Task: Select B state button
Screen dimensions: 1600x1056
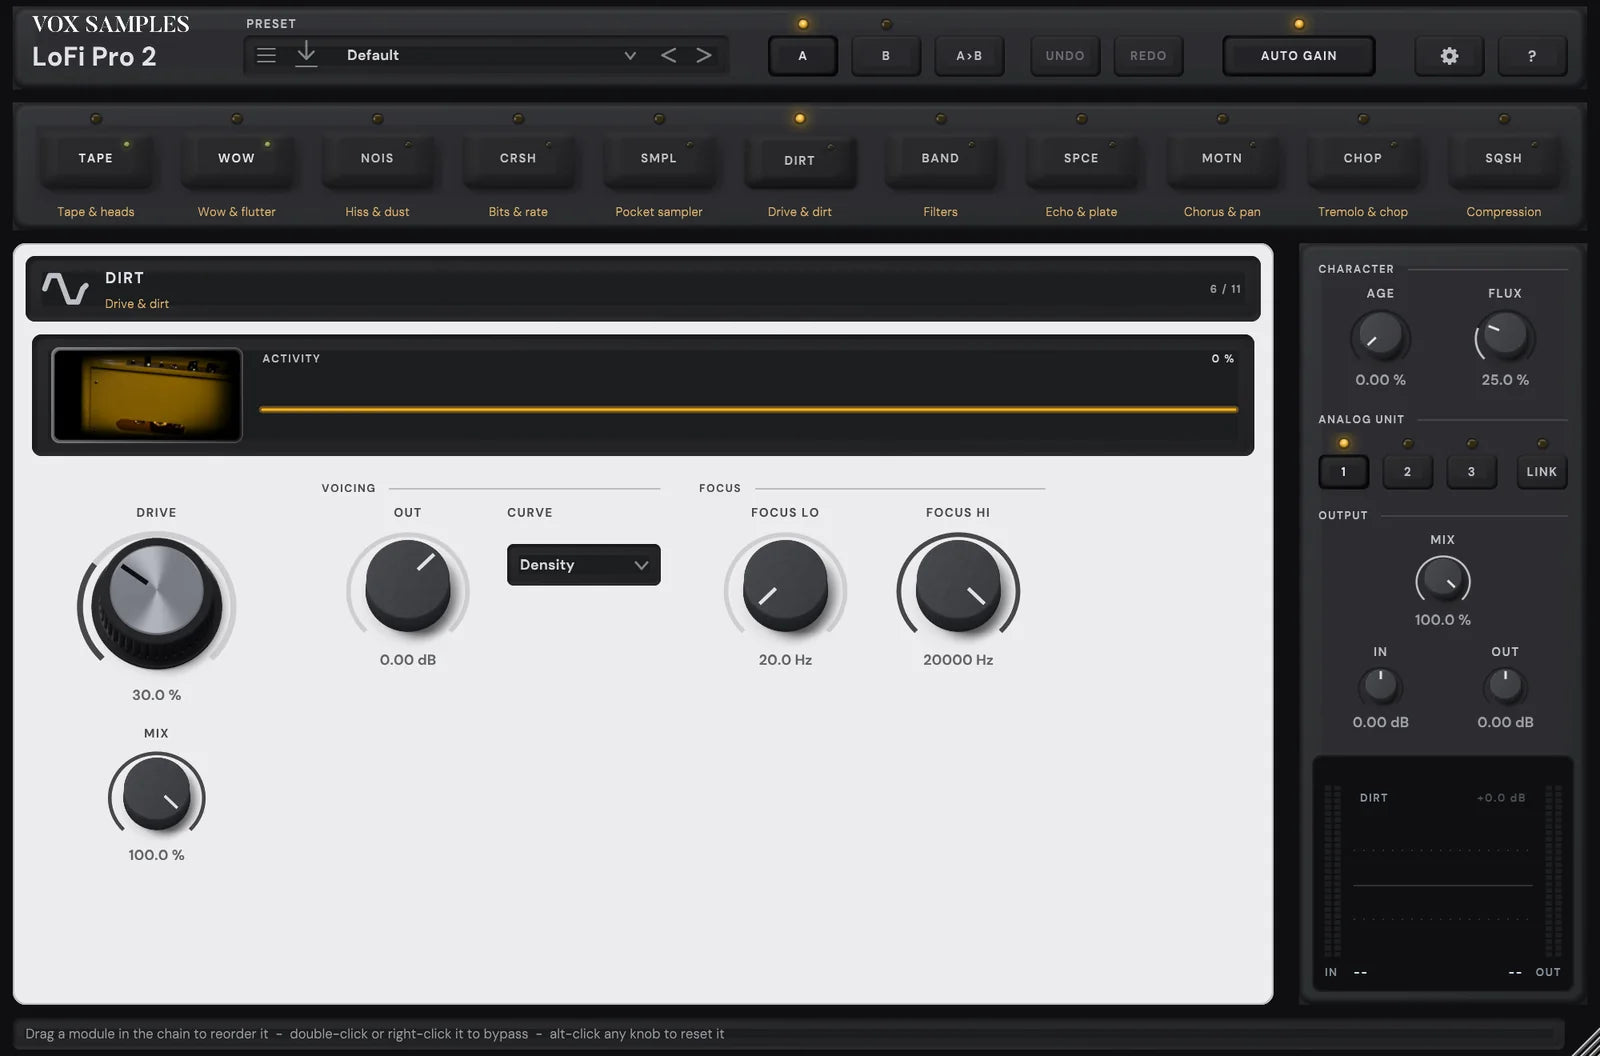Action: point(886,56)
